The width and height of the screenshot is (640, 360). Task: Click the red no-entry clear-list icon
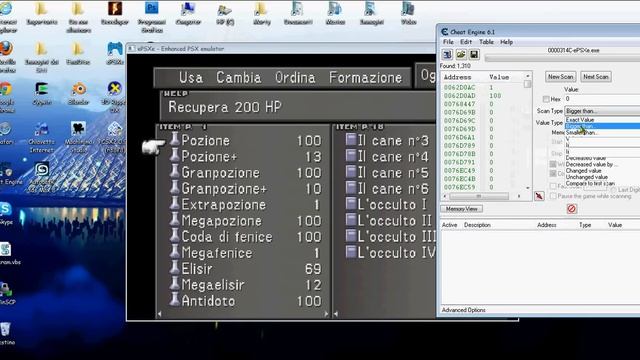point(571,209)
